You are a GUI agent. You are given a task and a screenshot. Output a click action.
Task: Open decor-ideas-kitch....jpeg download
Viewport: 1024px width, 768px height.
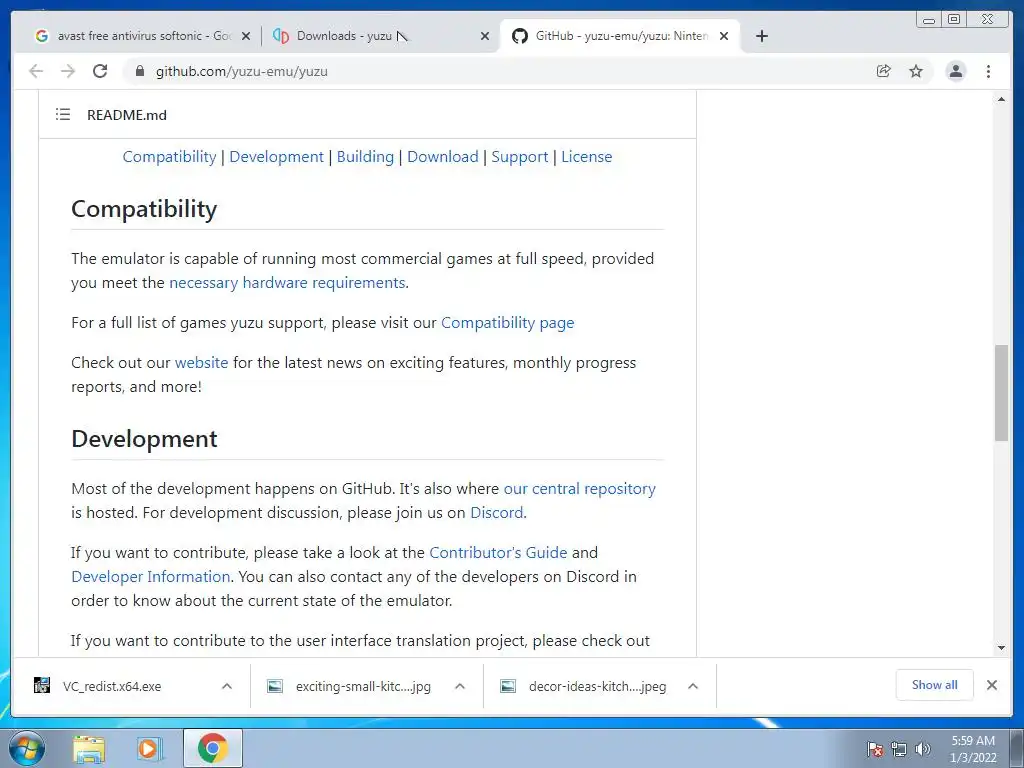click(597, 686)
